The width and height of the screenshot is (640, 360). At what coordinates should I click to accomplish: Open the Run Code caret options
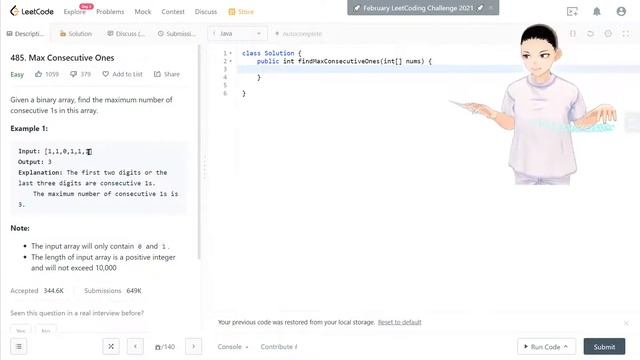[566, 347]
